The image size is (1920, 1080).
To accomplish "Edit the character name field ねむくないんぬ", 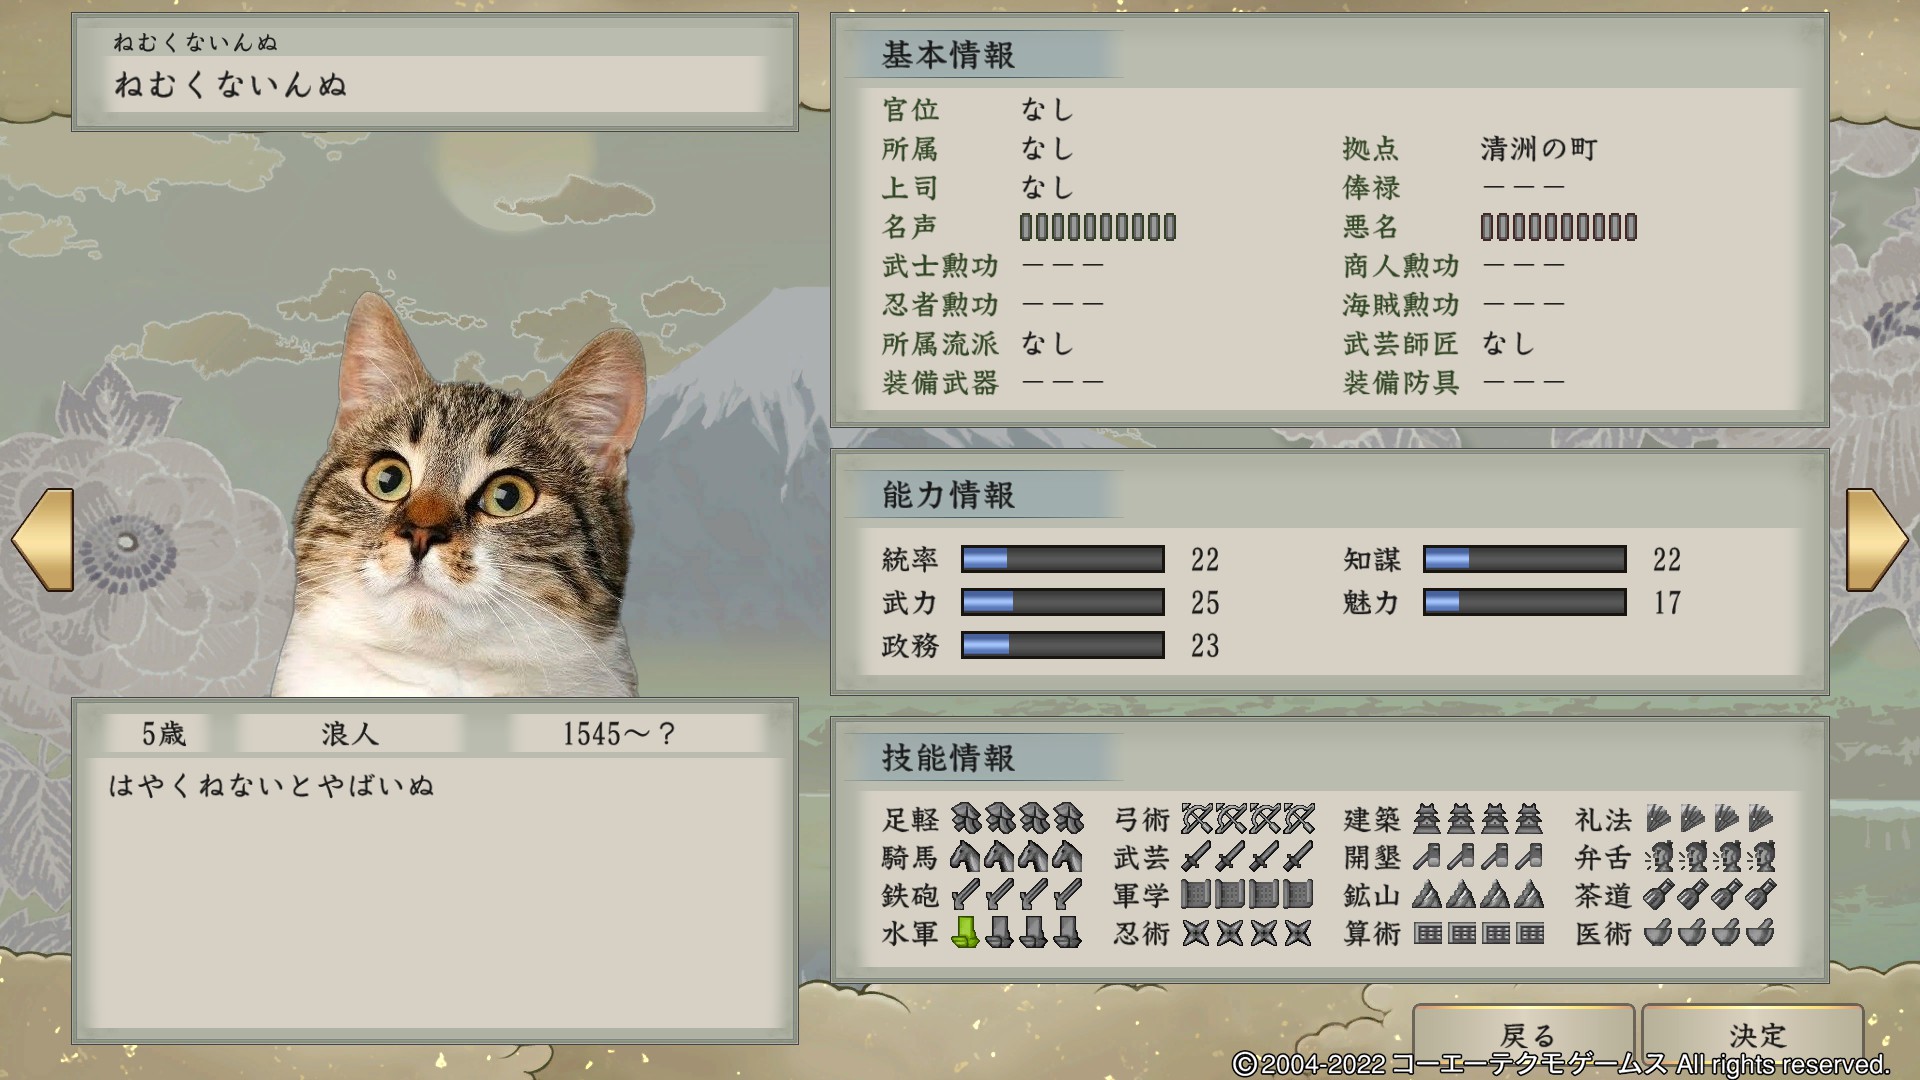I will tap(433, 84).
